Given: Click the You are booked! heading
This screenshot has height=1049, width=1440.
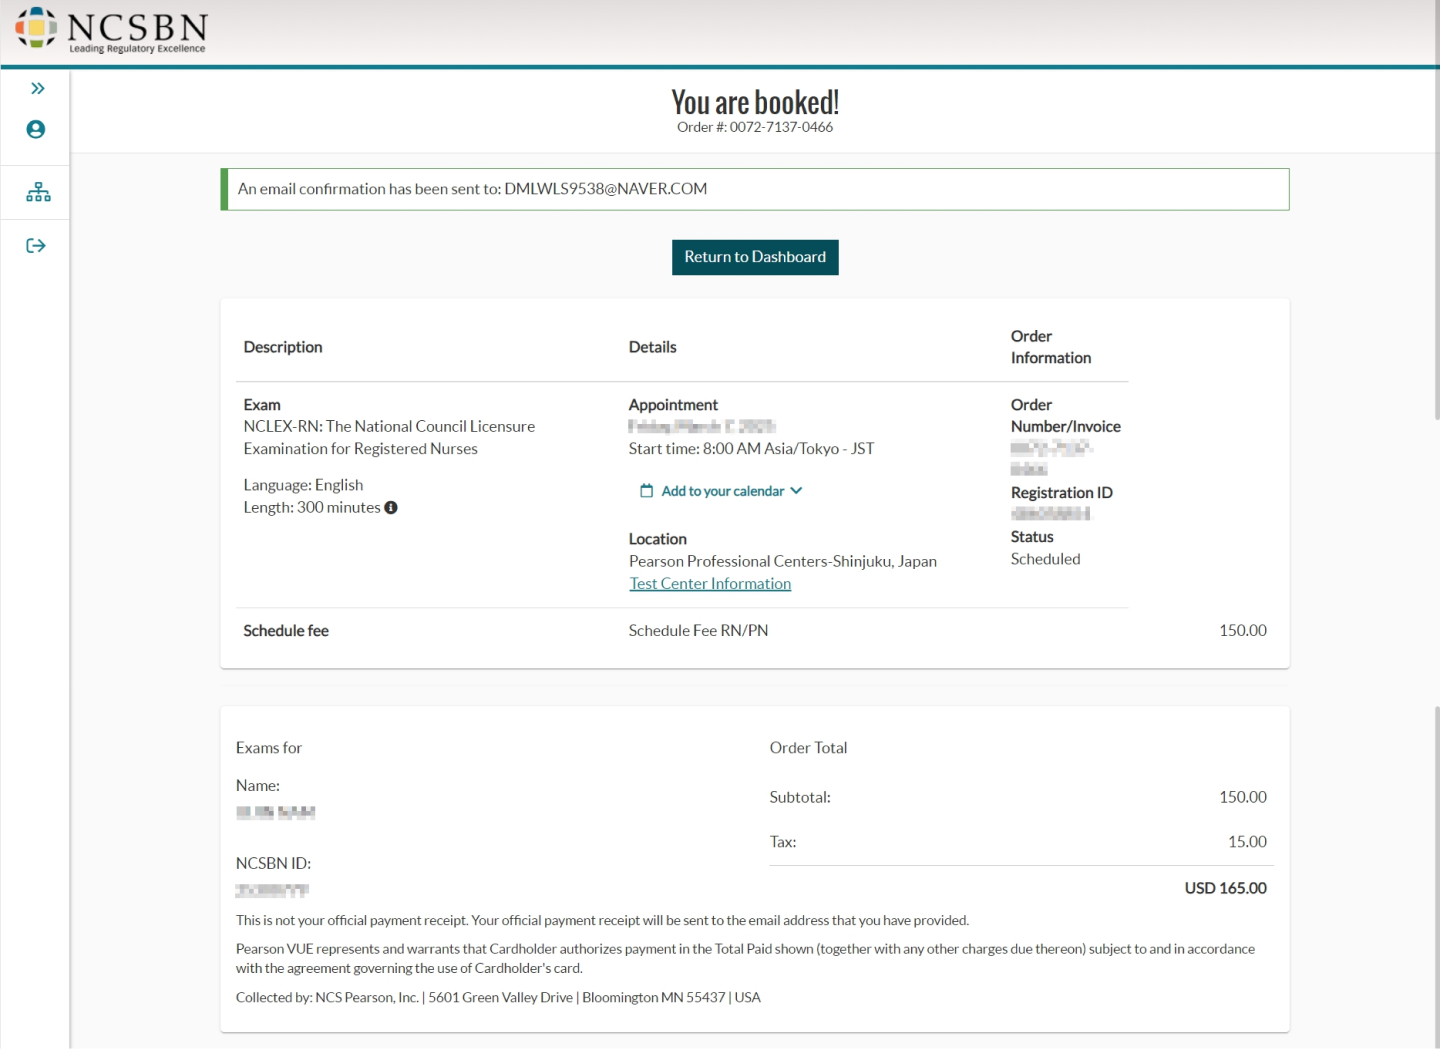Looking at the screenshot, I should 755,102.
